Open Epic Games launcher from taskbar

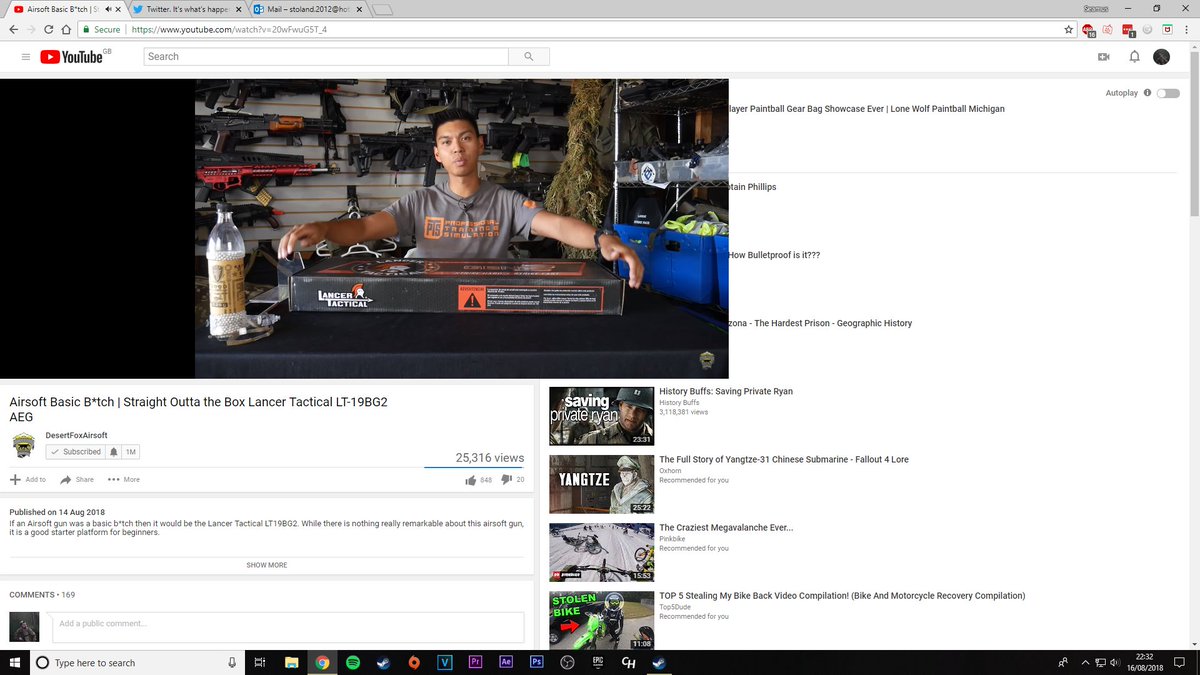point(598,662)
